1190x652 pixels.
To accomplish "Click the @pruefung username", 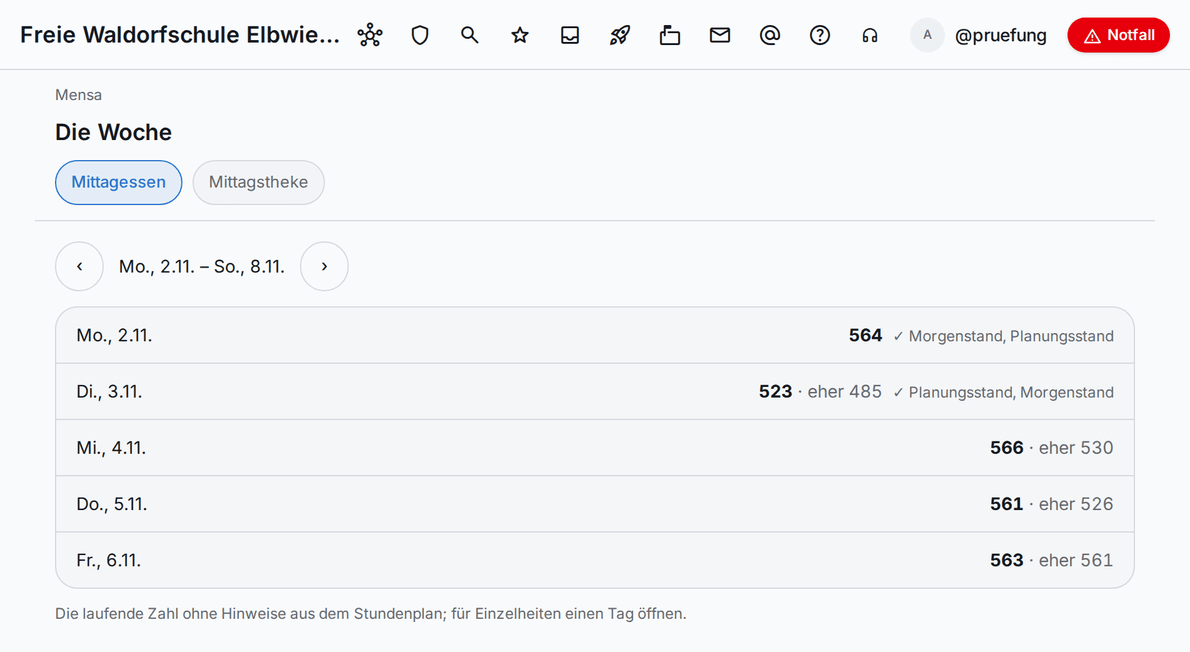I will point(1000,35).
